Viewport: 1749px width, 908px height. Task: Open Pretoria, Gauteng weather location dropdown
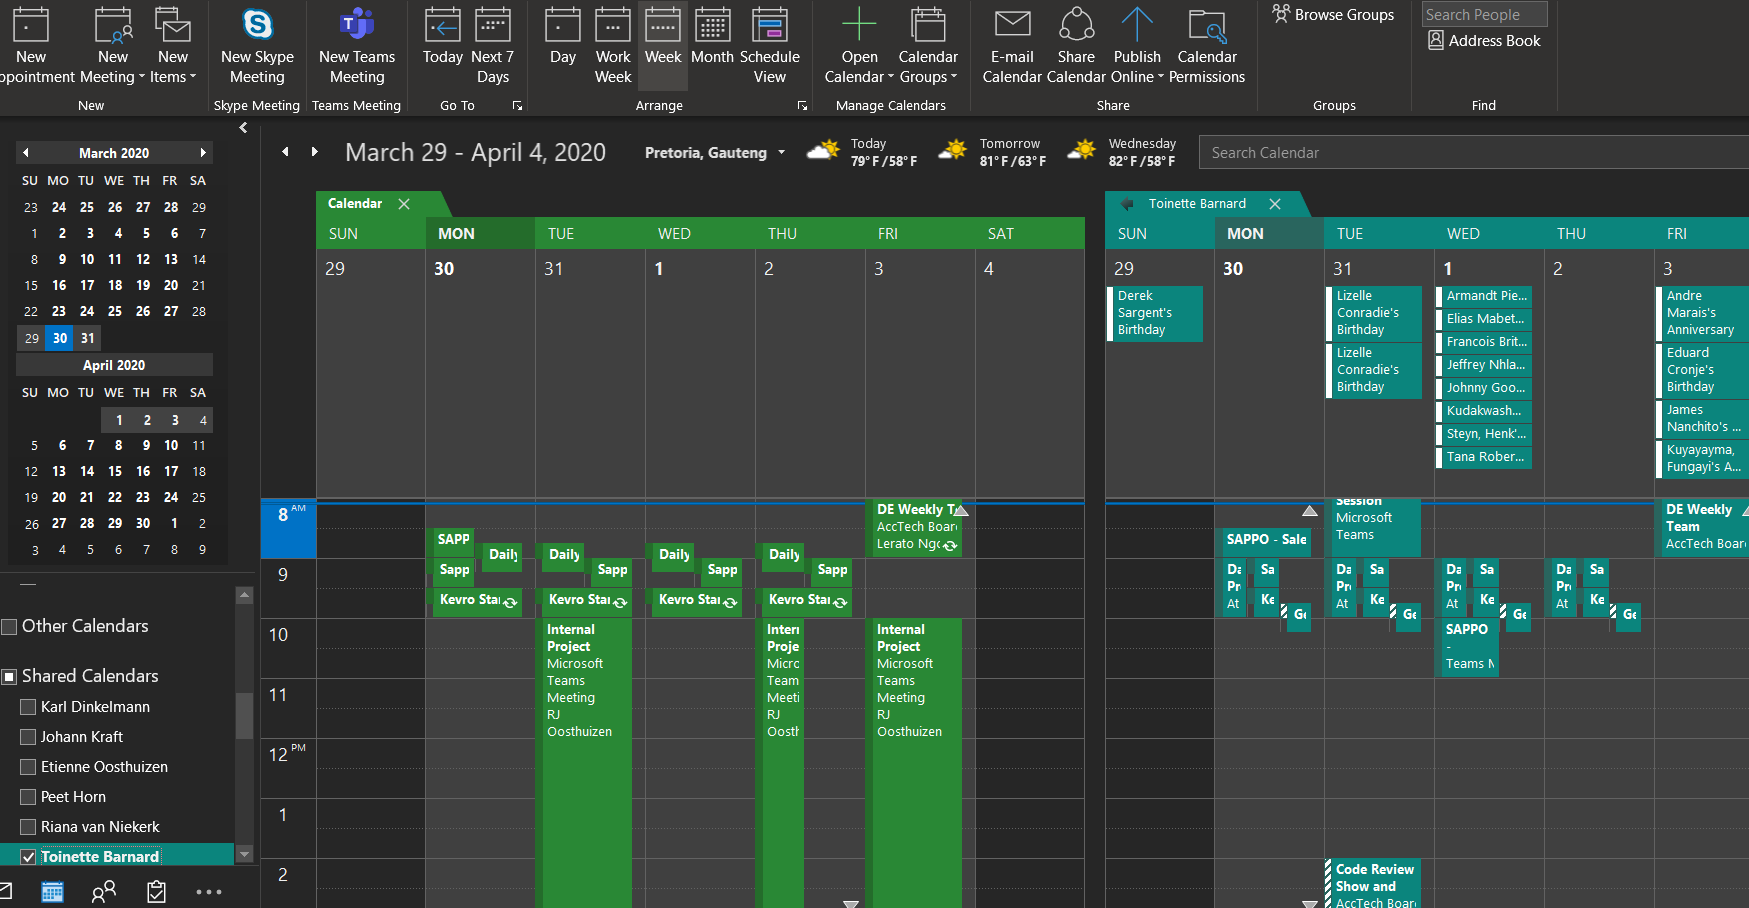782,153
